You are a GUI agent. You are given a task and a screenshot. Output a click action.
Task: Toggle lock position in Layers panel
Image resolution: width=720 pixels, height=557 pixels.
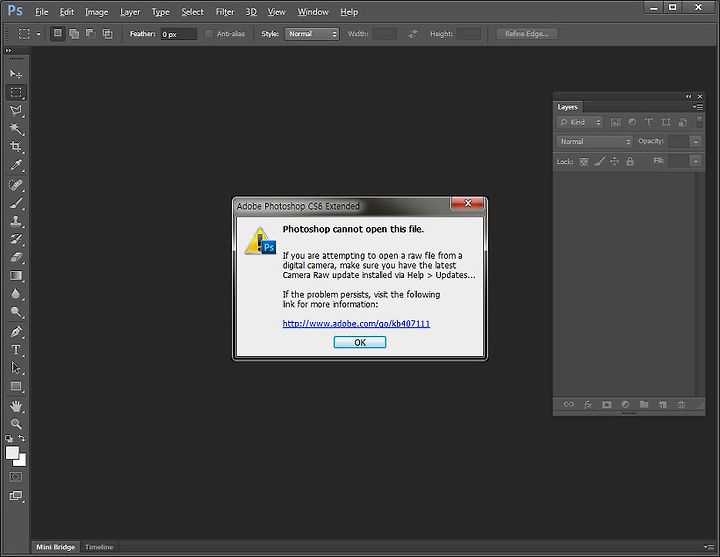[614, 161]
